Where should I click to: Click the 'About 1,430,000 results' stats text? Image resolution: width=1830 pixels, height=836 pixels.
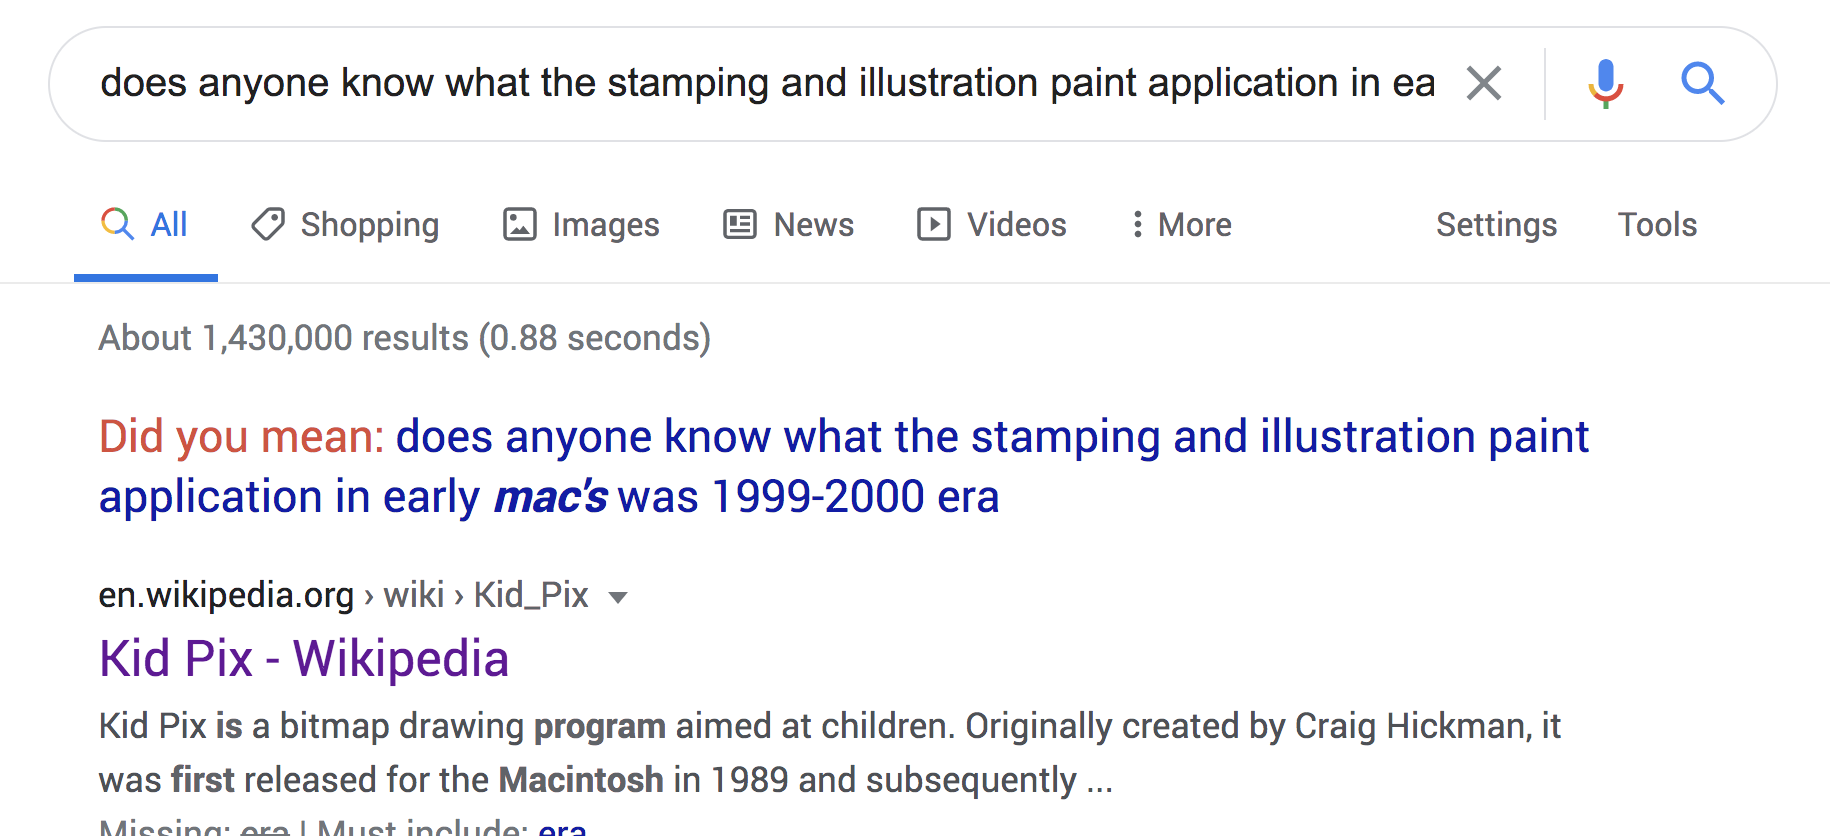404,338
